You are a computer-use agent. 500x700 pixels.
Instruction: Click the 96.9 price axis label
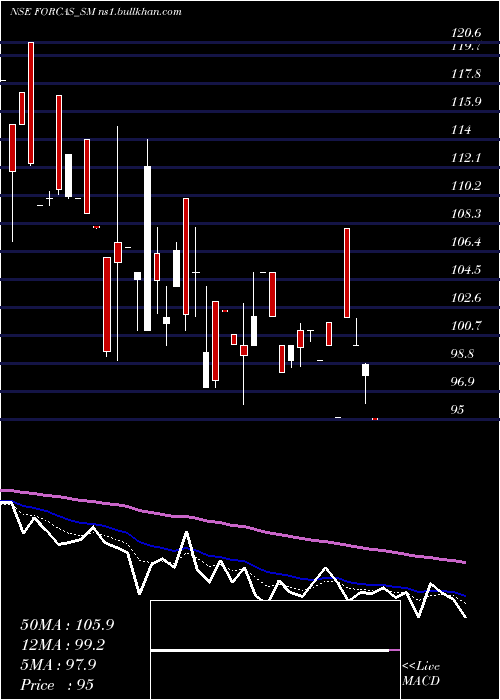463,382
